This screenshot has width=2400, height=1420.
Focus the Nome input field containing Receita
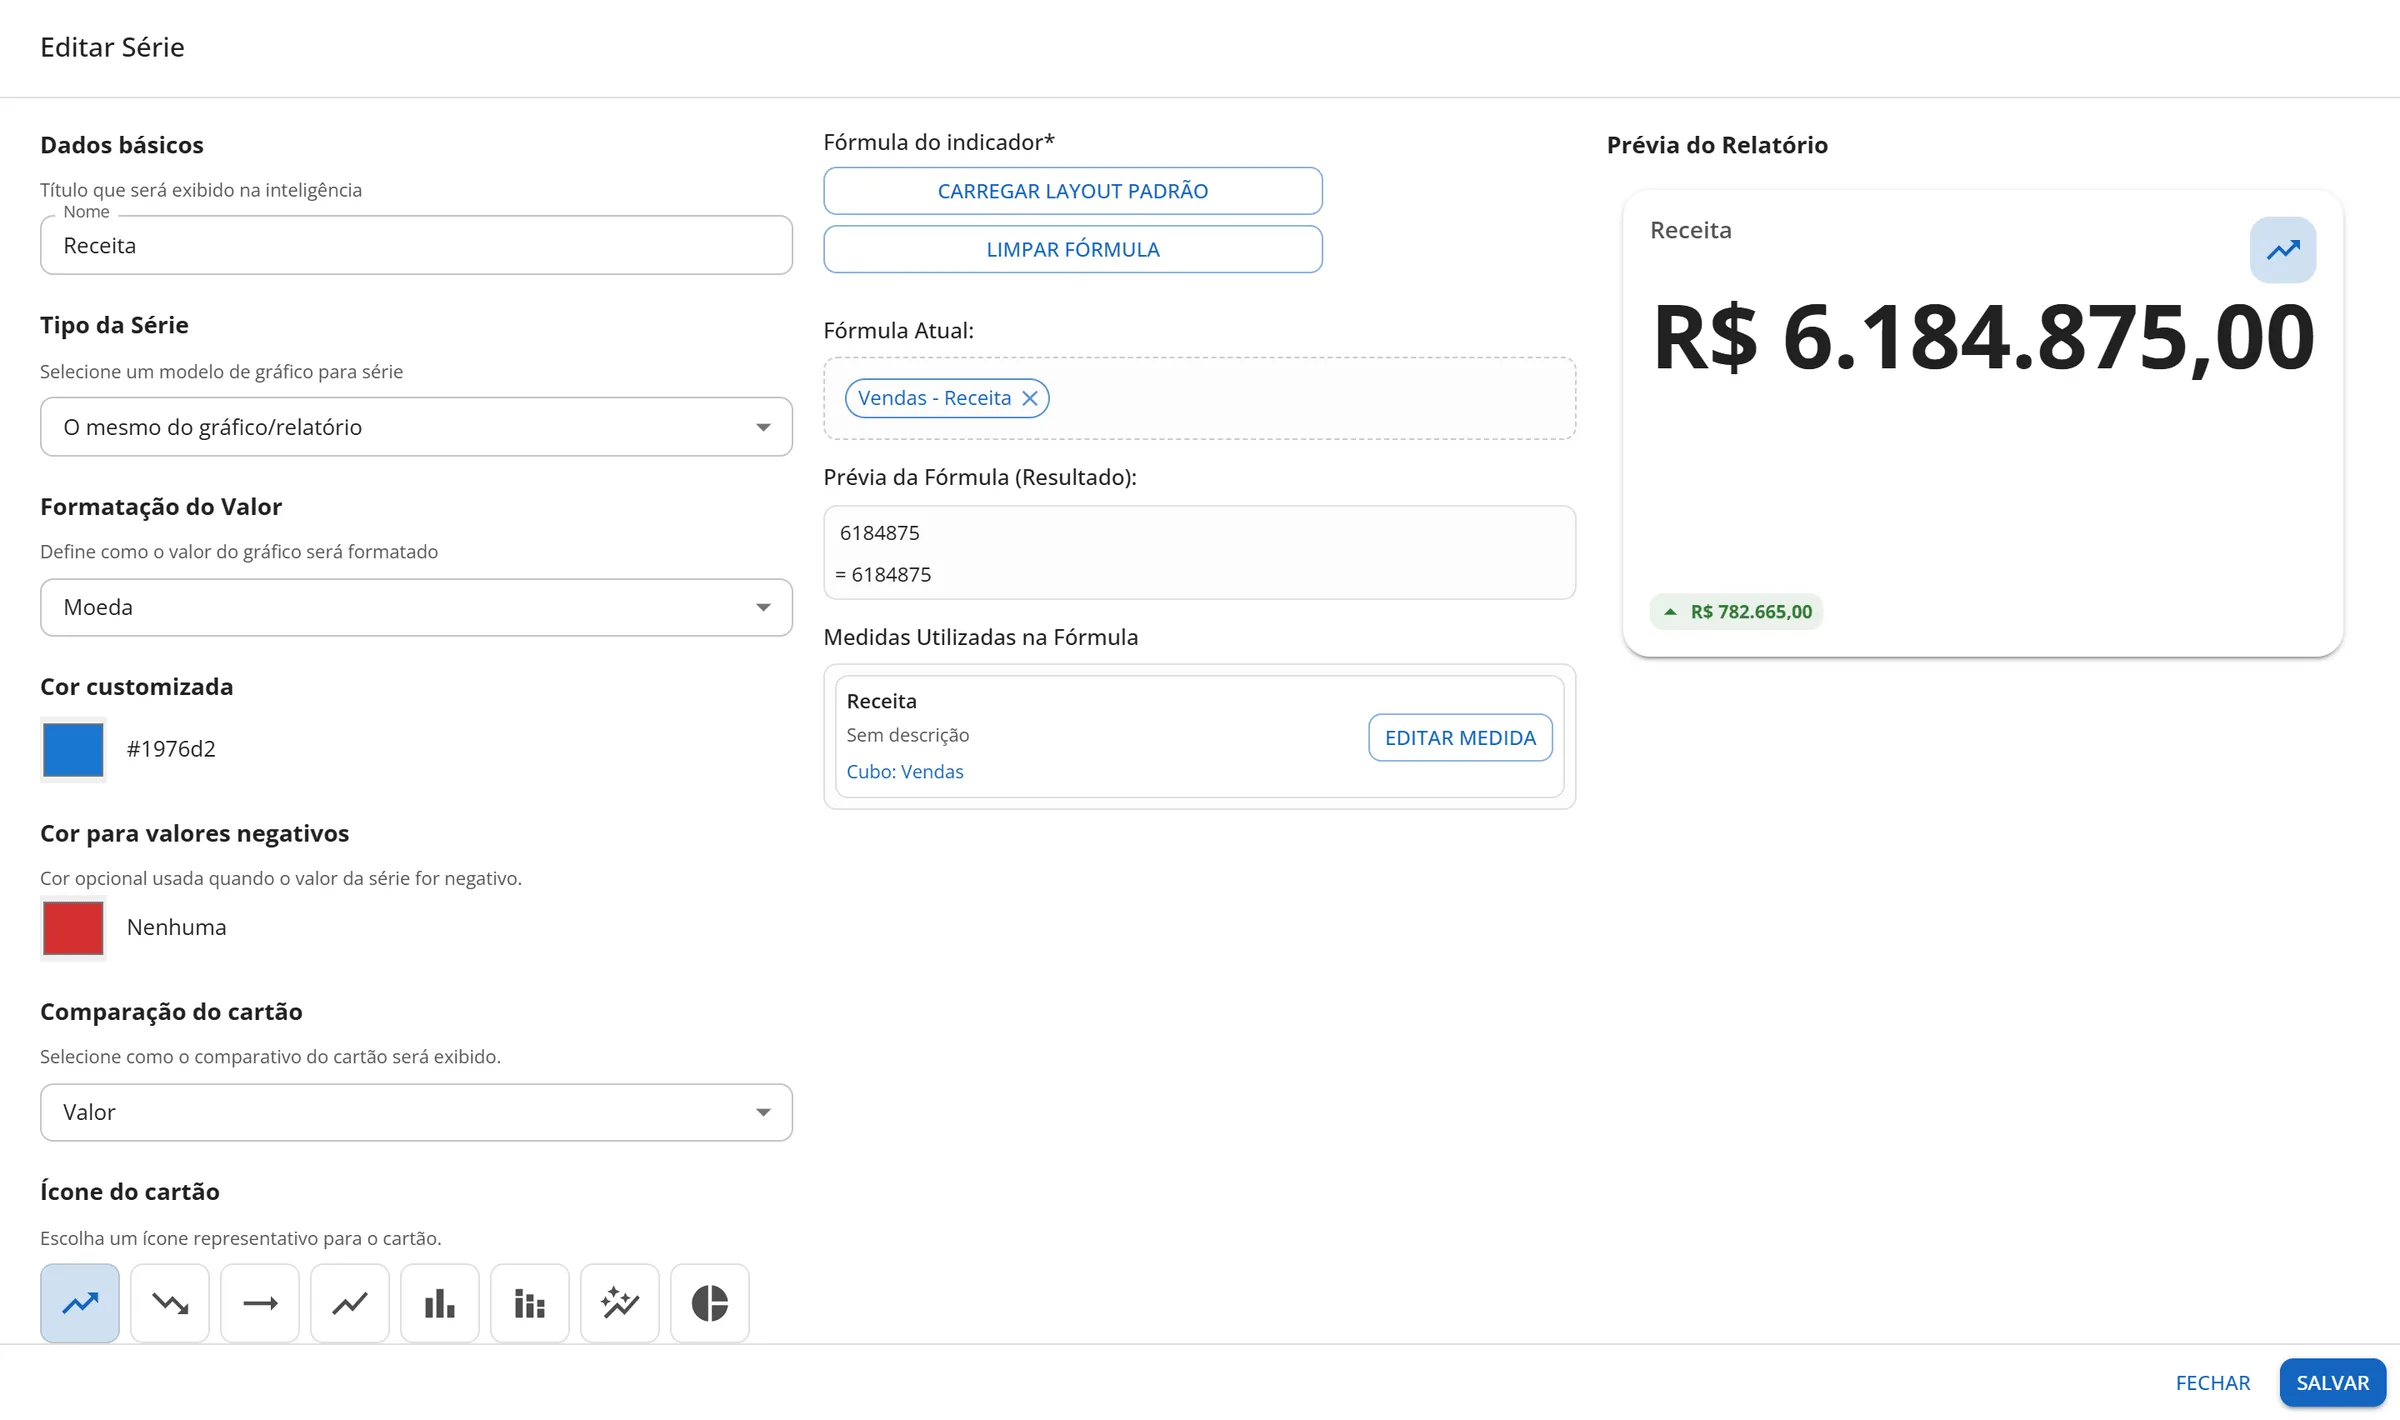point(416,245)
